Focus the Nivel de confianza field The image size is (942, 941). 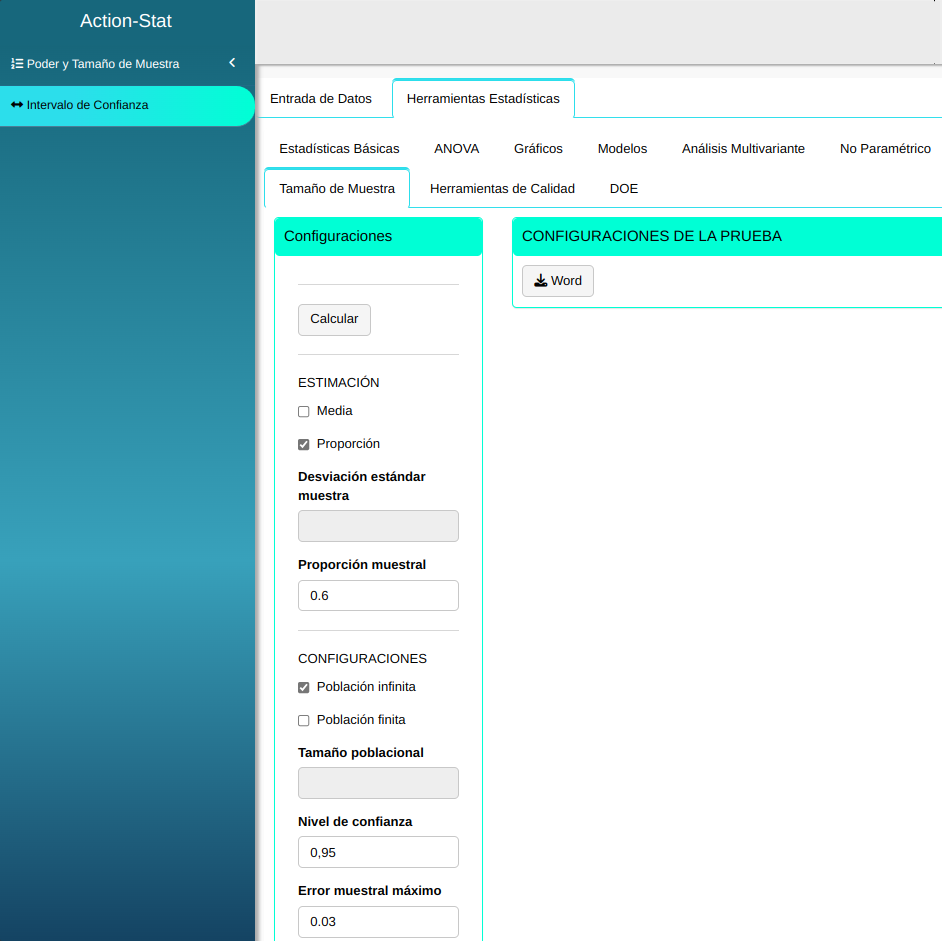[378, 852]
